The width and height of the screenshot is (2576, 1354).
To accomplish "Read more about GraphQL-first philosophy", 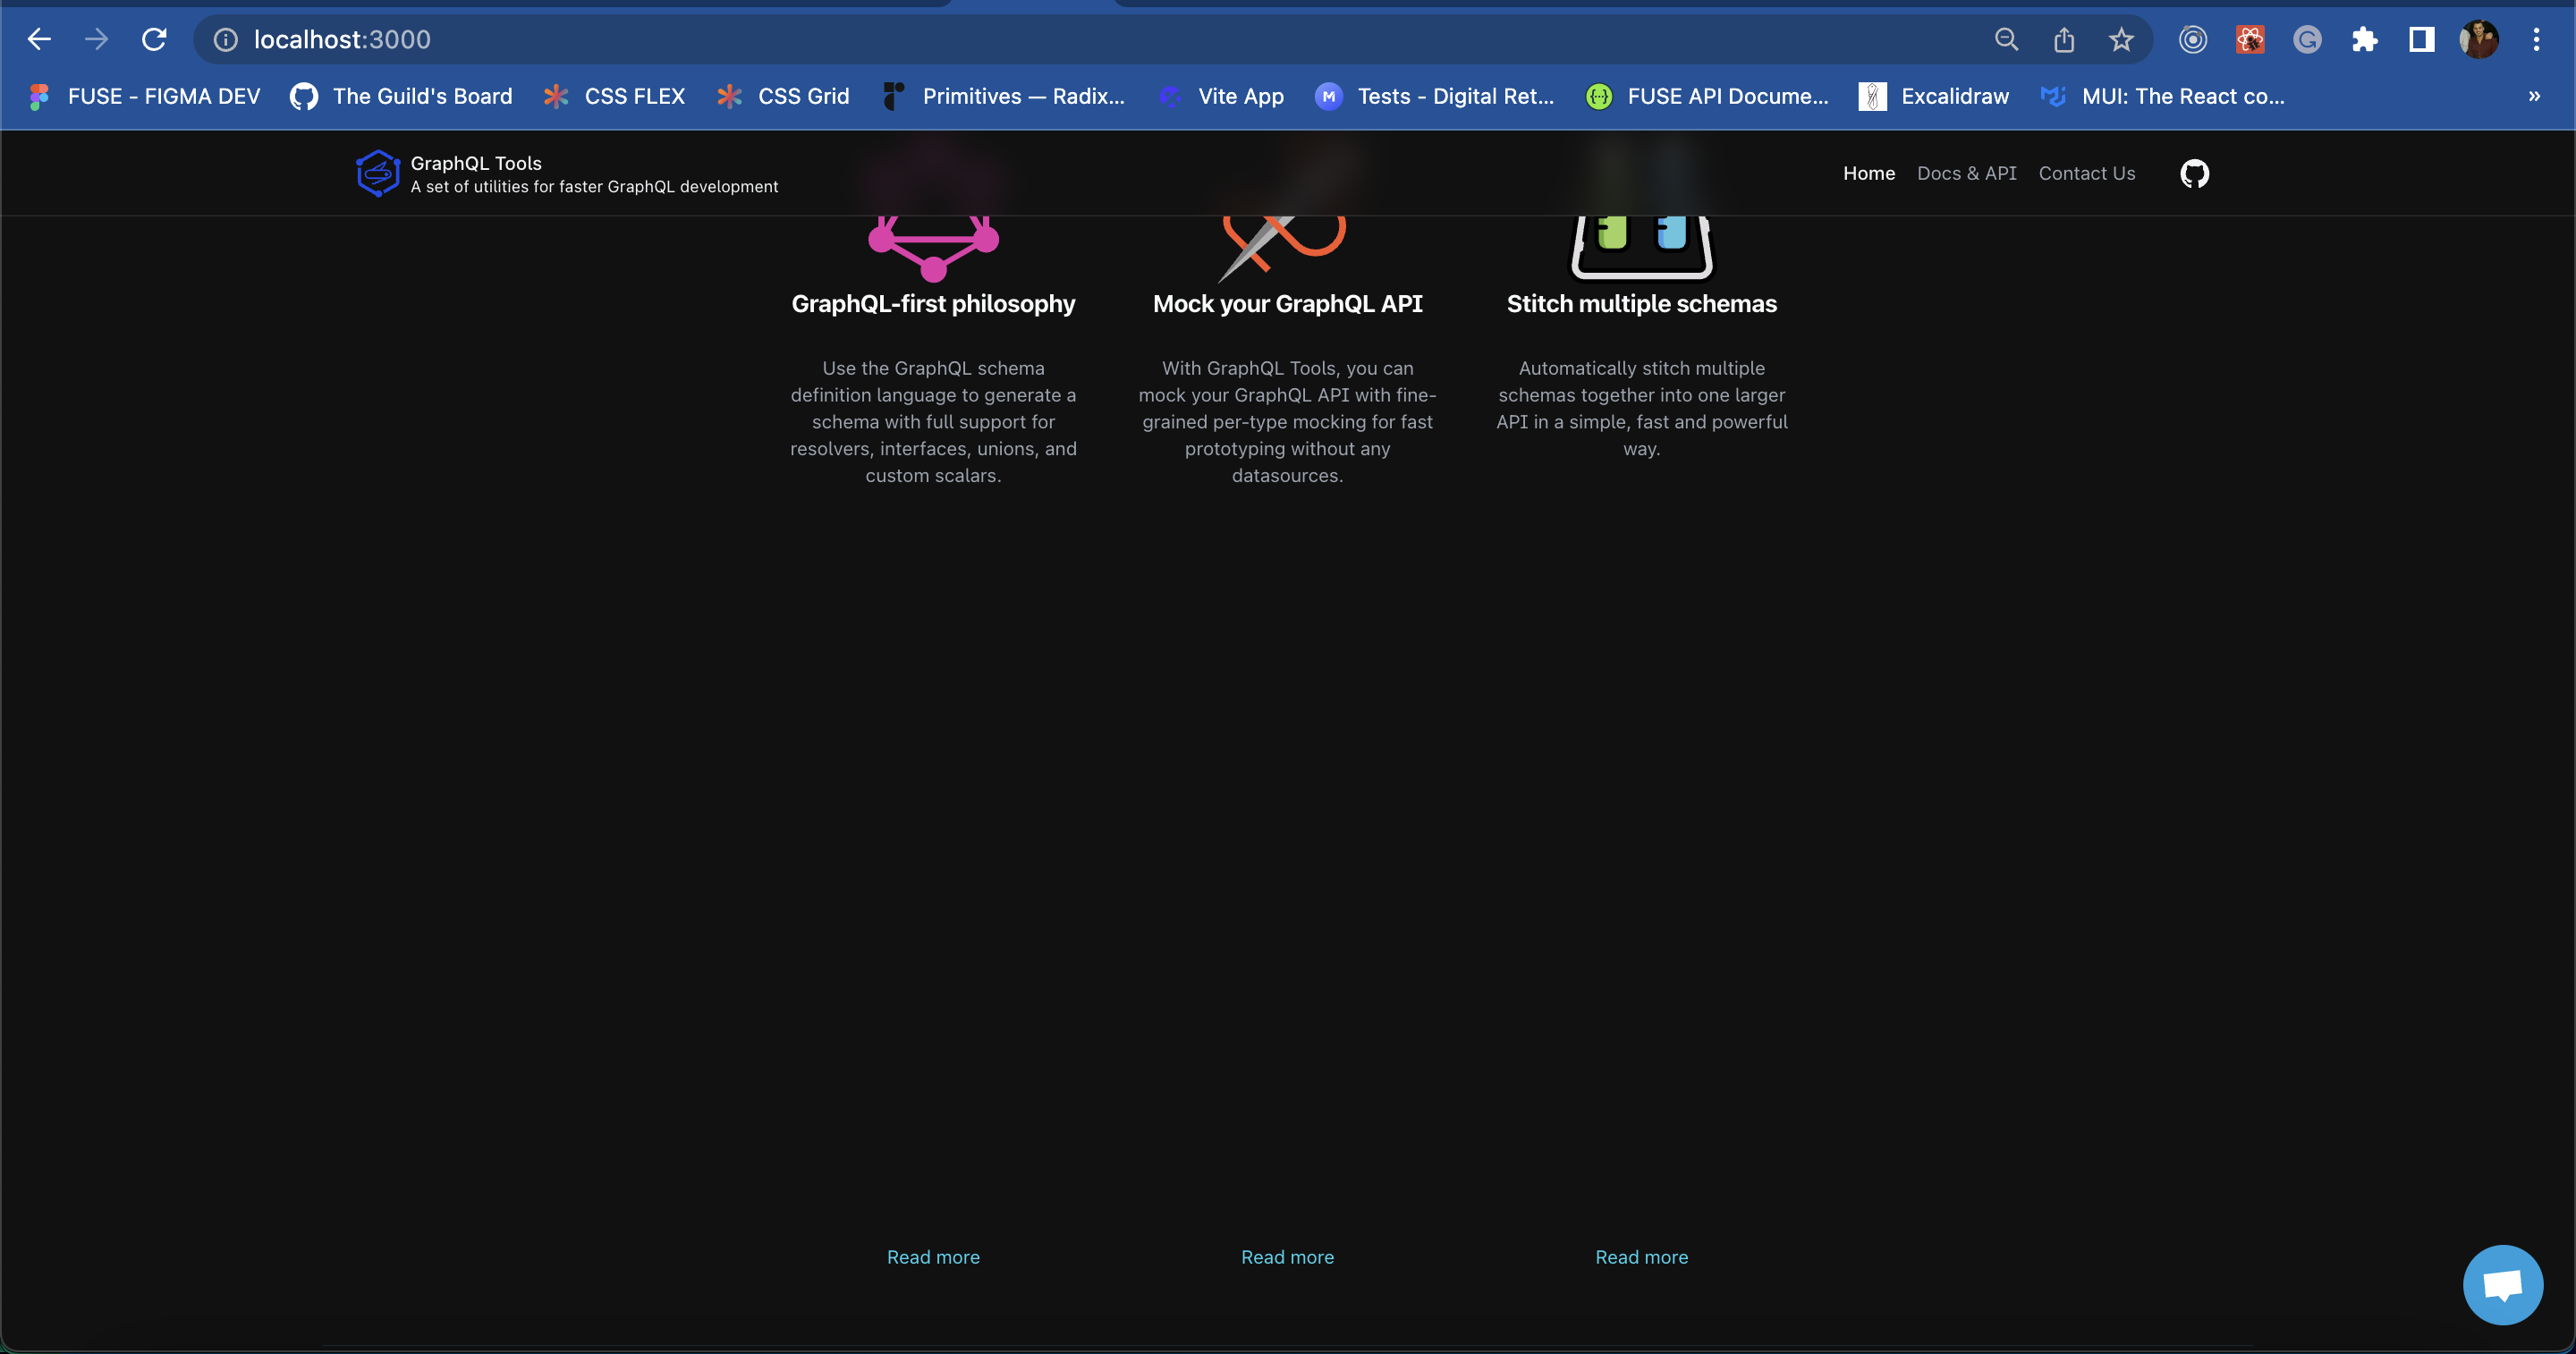I will 933,1257.
